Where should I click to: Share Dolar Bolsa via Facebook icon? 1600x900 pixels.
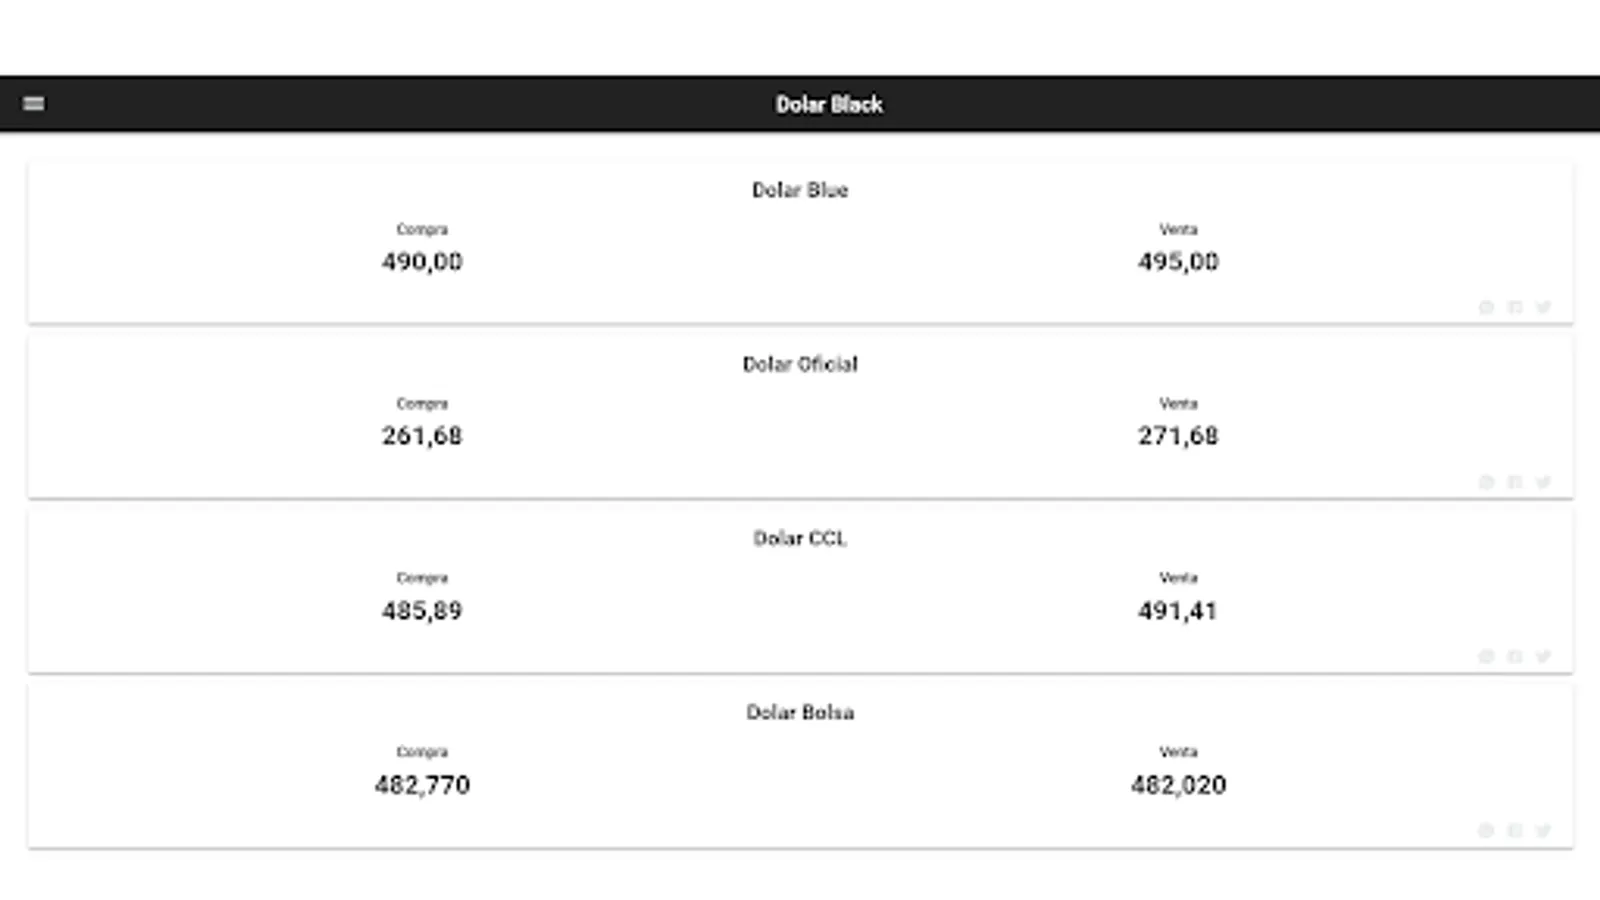click(x=1515, y=830)
